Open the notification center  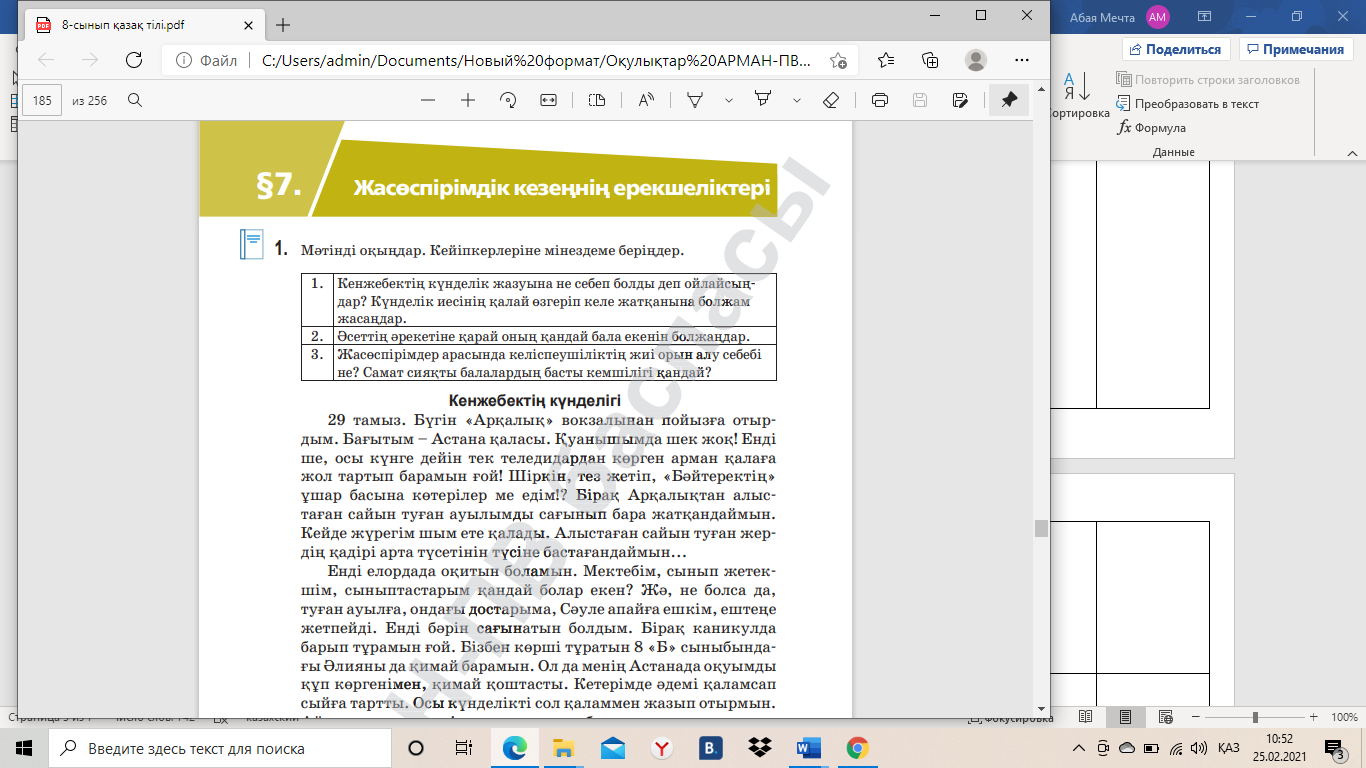1333,748
